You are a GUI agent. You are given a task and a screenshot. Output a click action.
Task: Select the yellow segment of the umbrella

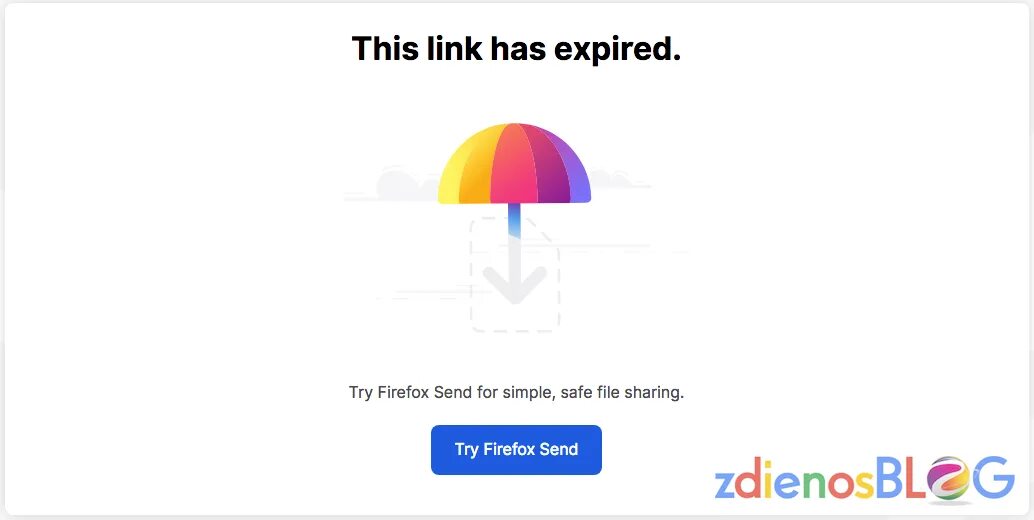[x=452, y=175]
